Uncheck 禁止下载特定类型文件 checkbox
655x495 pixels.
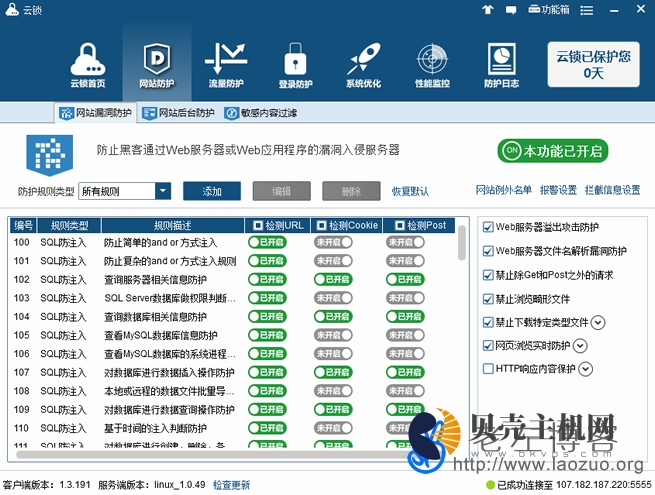click(x=487, y=322)
